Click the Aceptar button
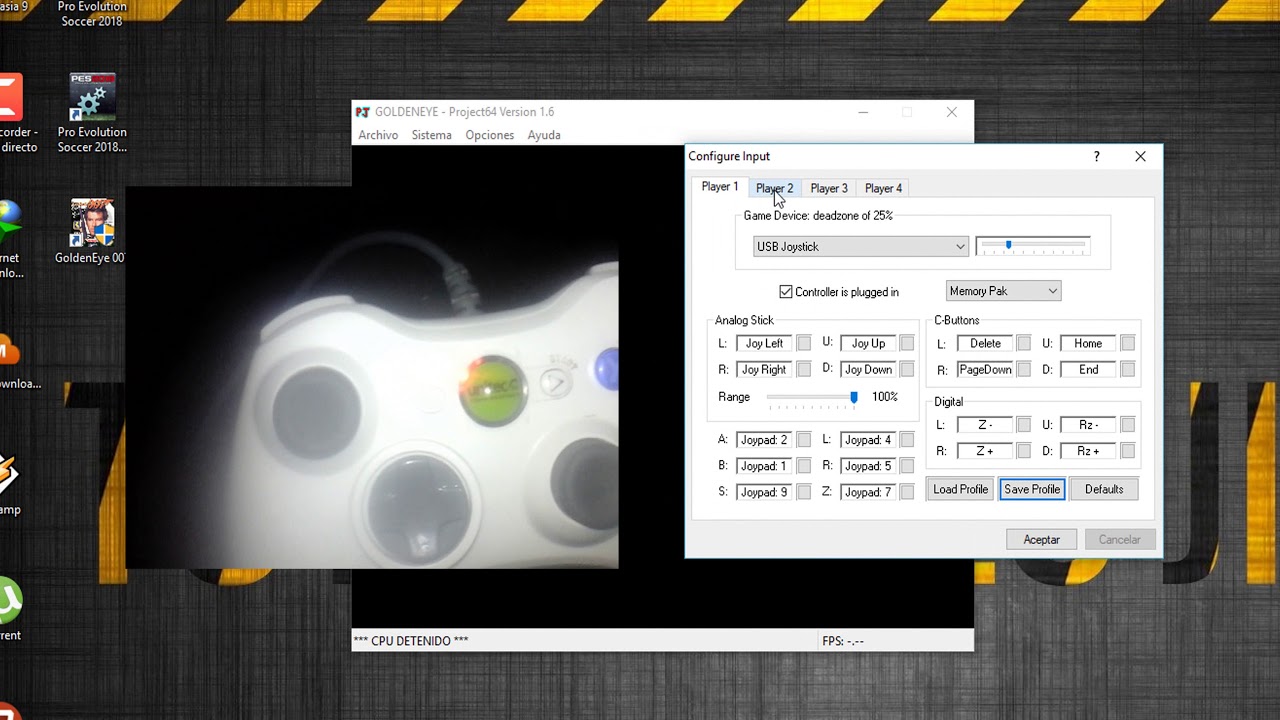1280x720 pixels. [1041, 539]
